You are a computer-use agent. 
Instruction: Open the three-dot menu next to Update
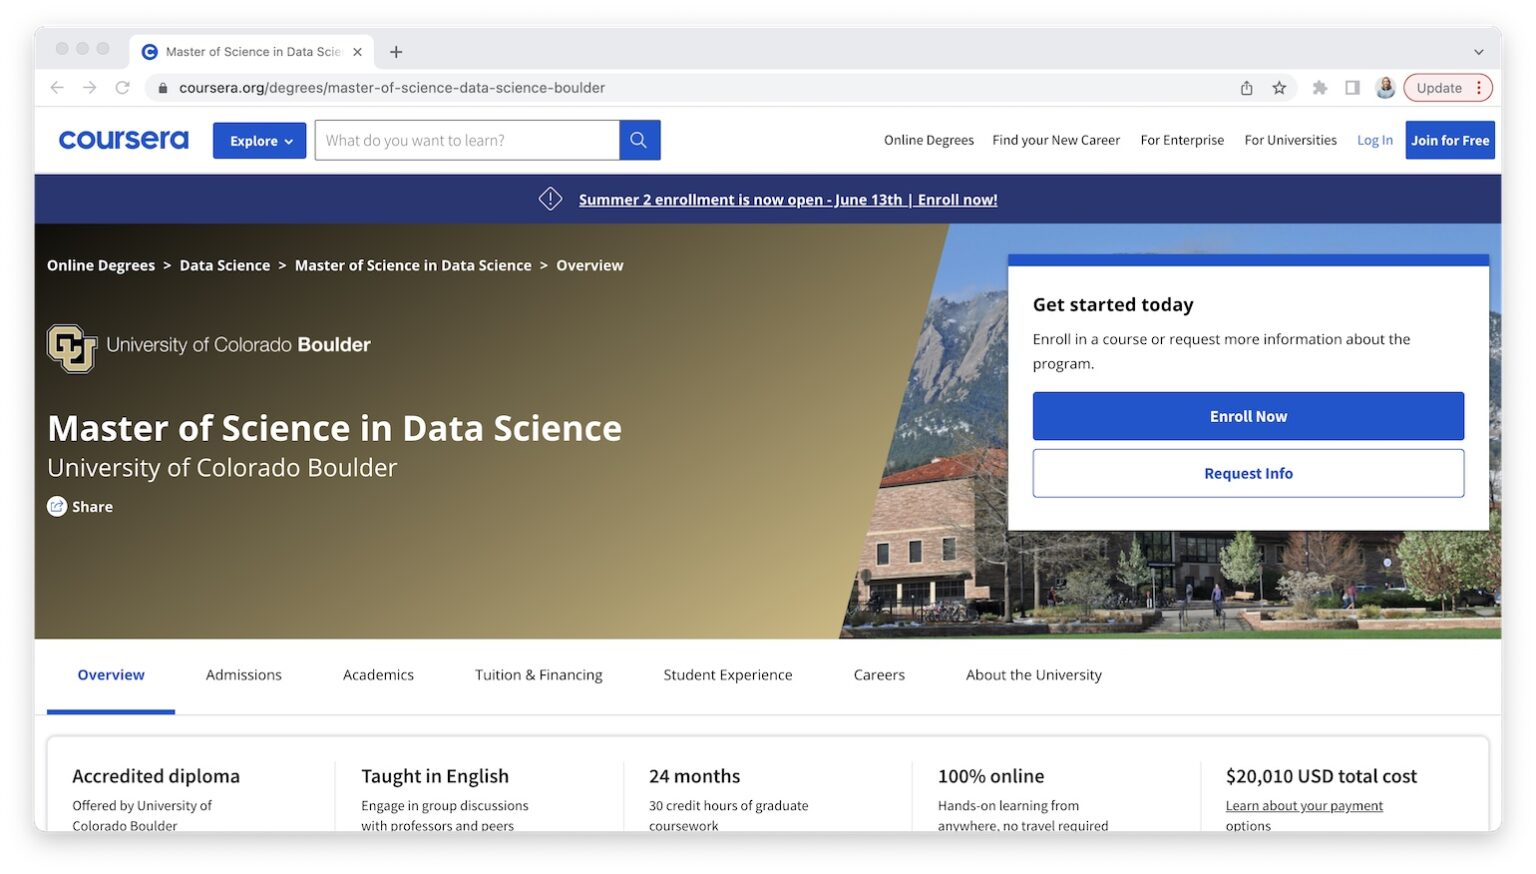tap(1482, 87)
